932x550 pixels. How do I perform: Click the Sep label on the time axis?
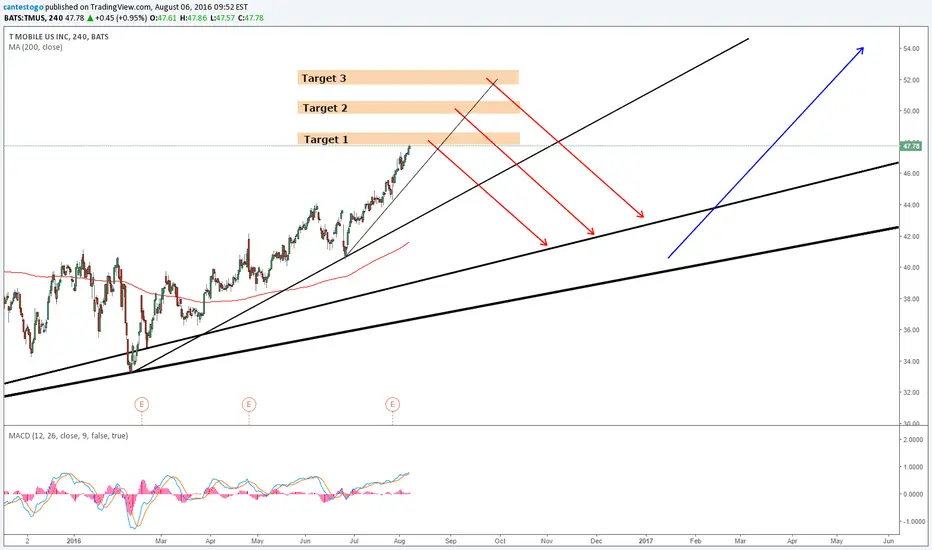tap(451, 541)
